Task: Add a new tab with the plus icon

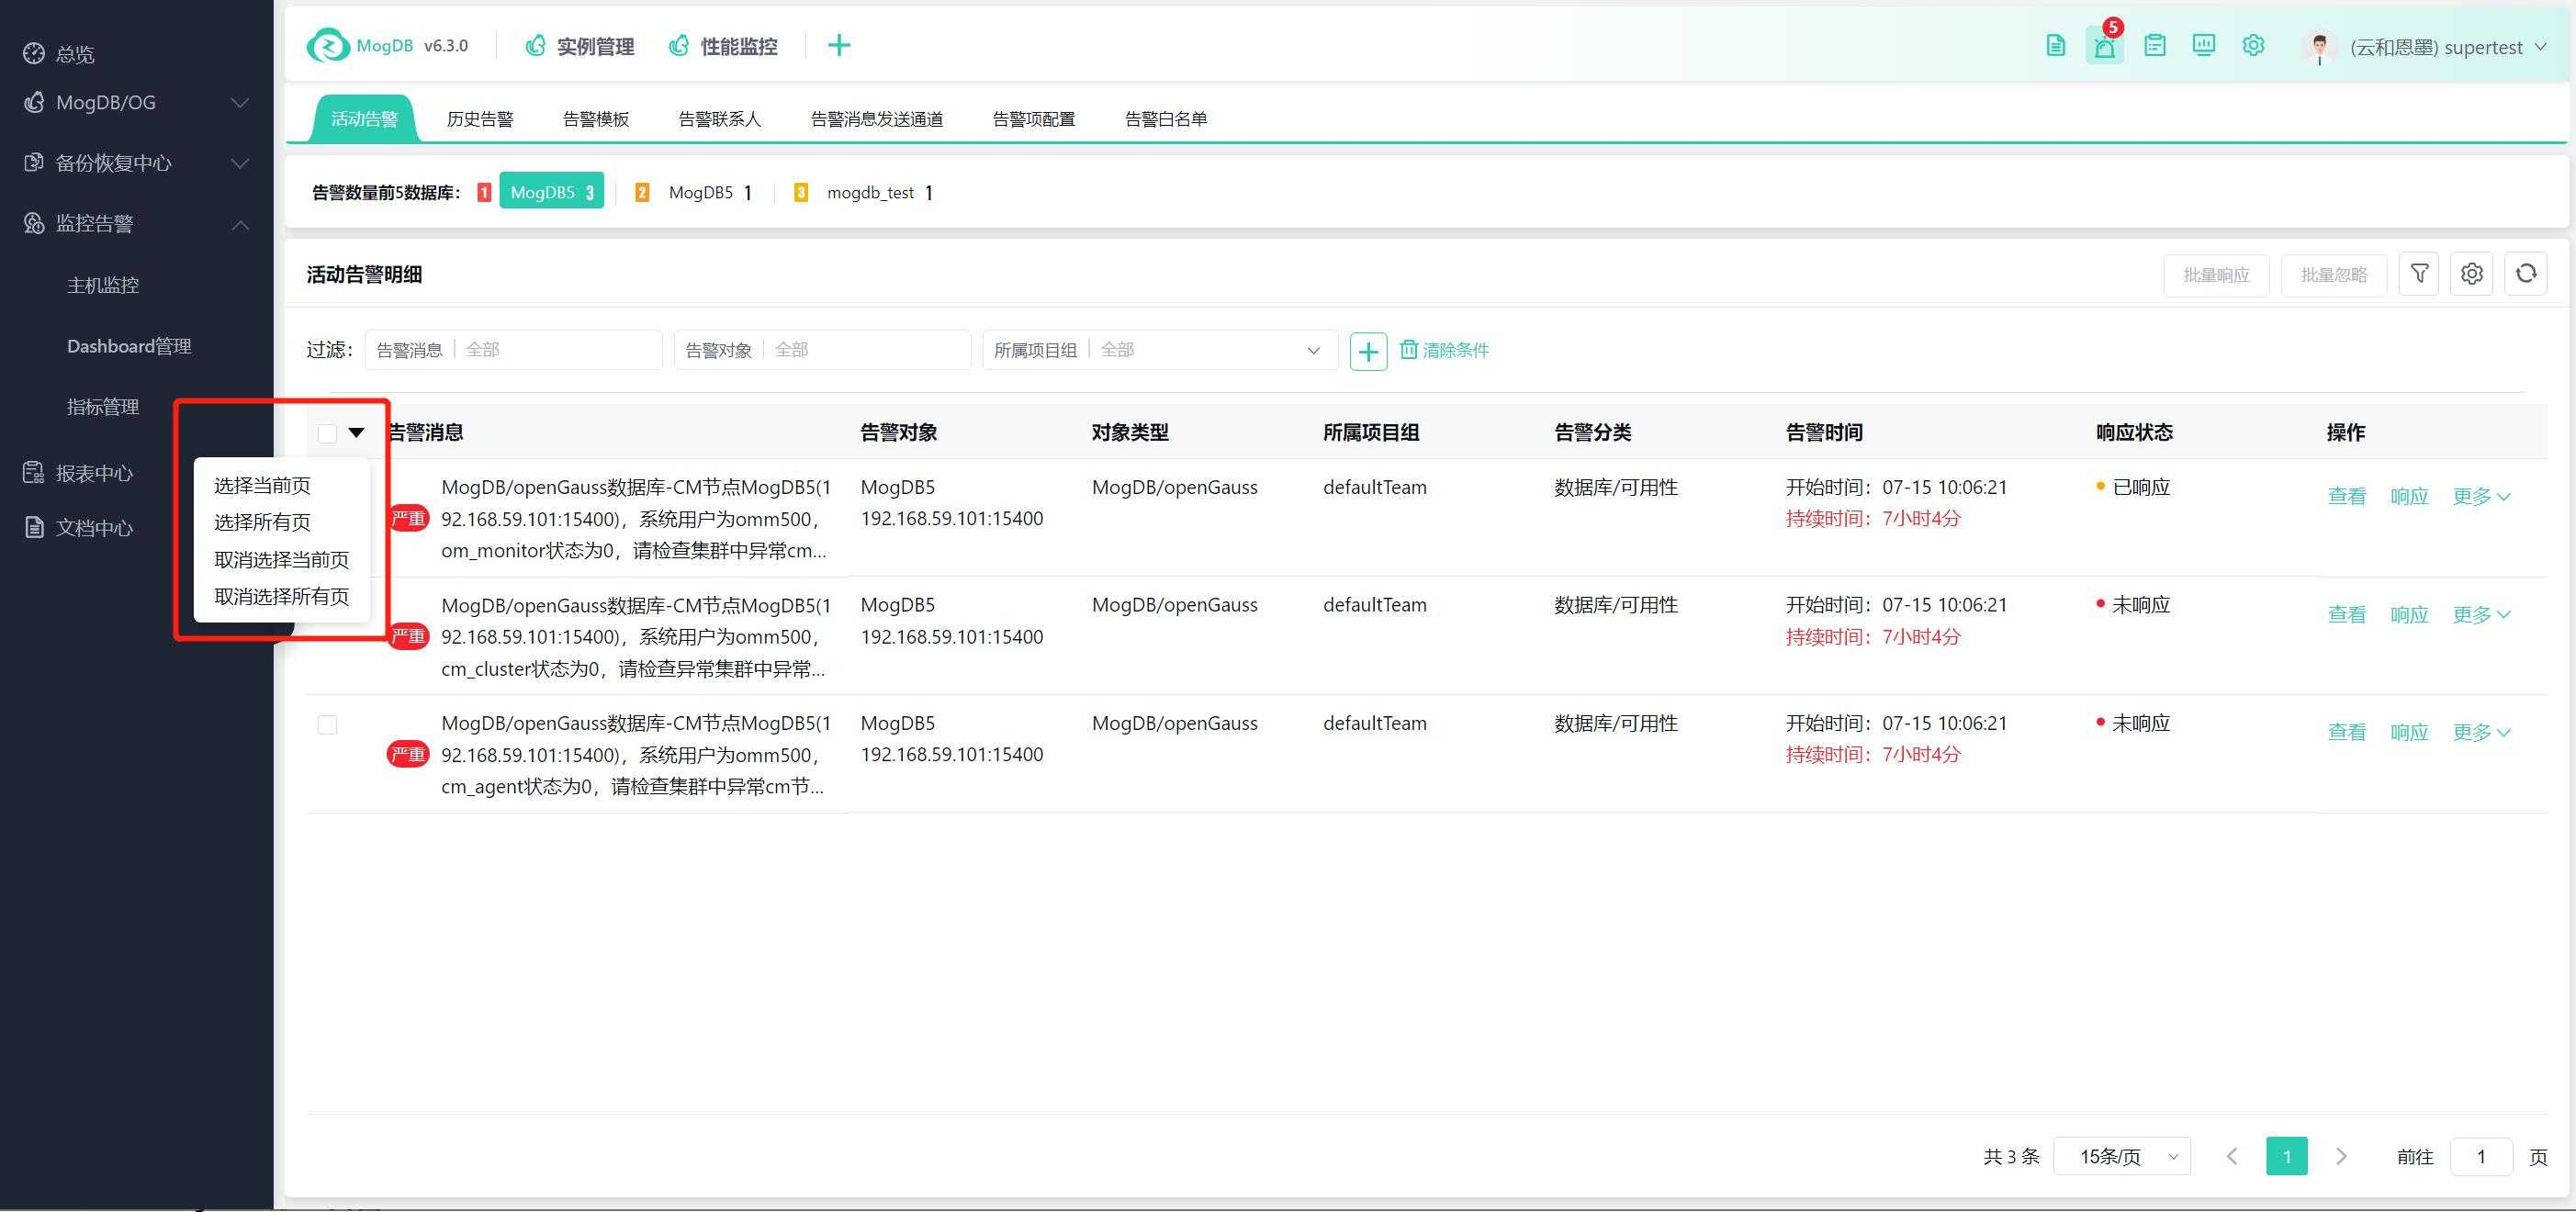Action: [839, 45]
